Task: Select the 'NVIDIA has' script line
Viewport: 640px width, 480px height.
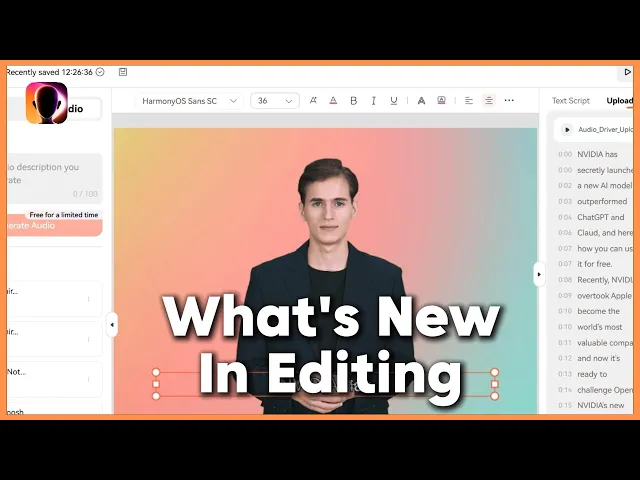Action: [595, 154]
